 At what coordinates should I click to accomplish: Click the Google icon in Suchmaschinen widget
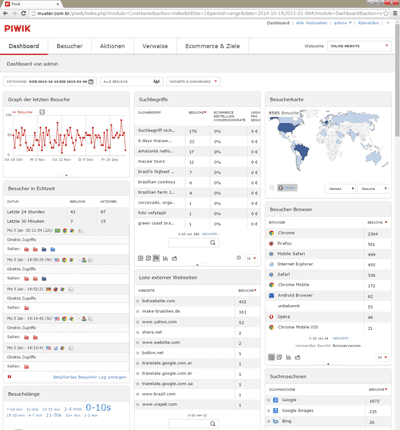275,400
